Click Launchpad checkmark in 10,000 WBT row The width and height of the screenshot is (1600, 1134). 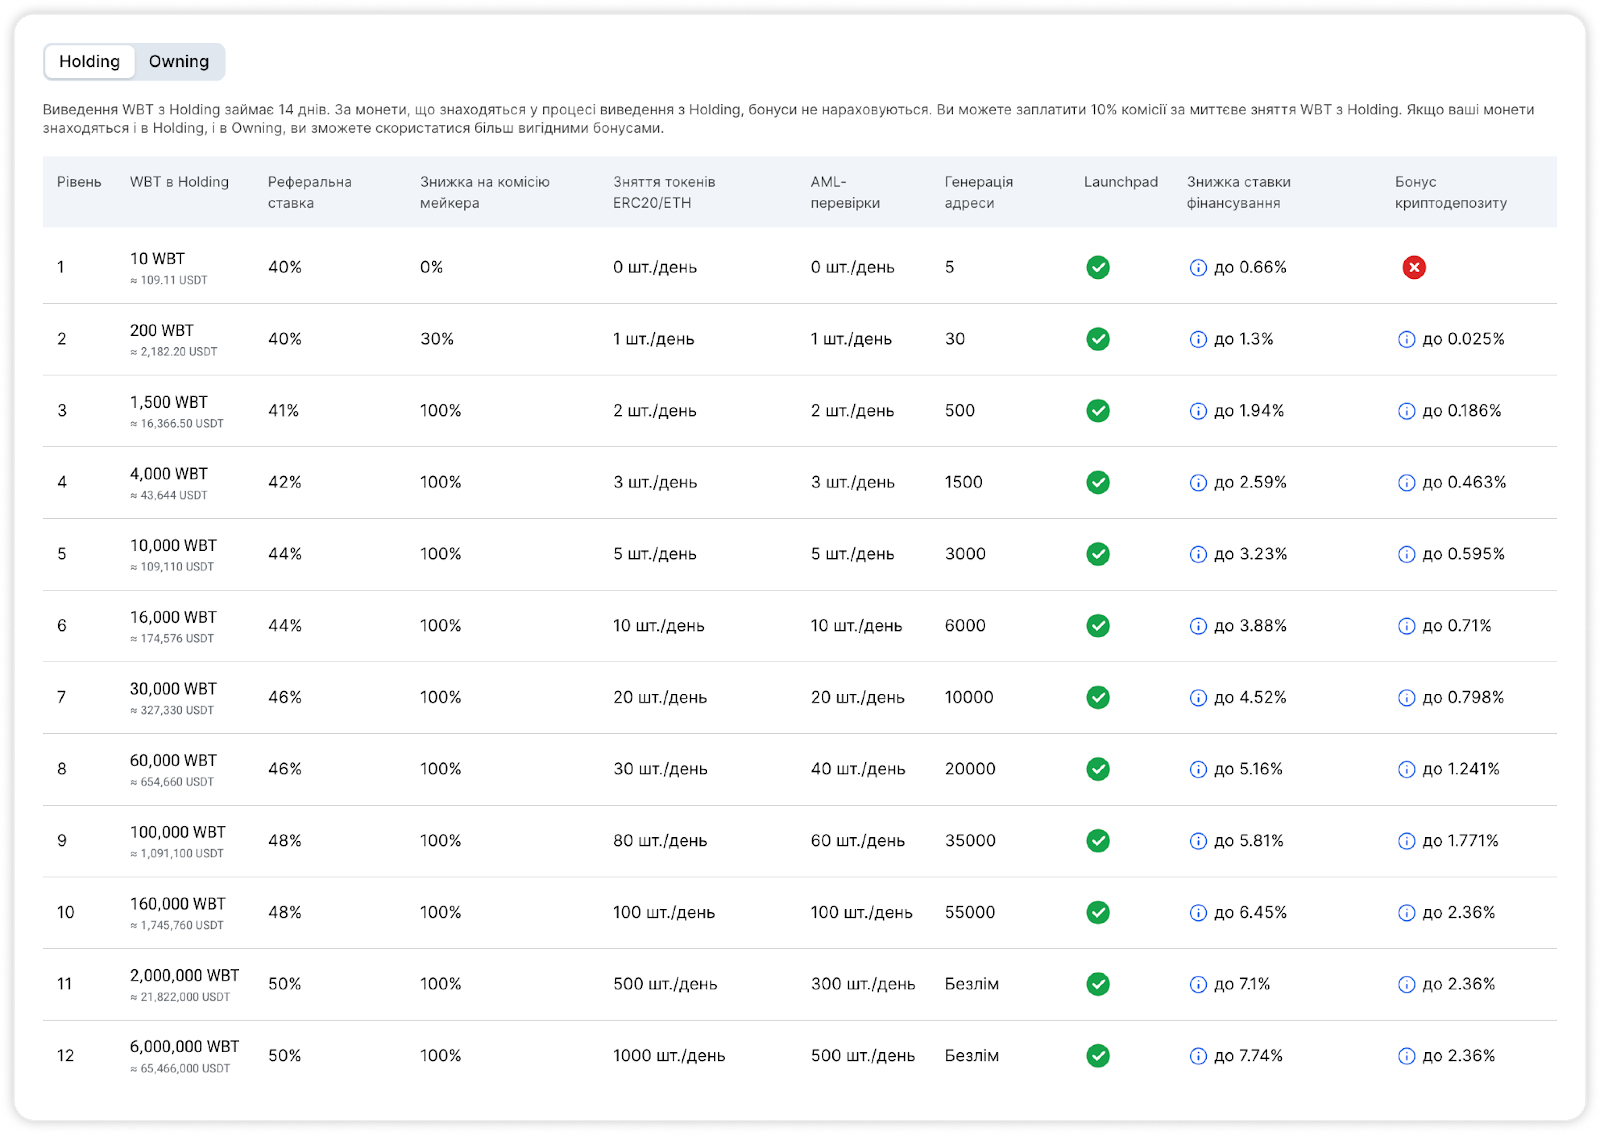[1098, 554]
